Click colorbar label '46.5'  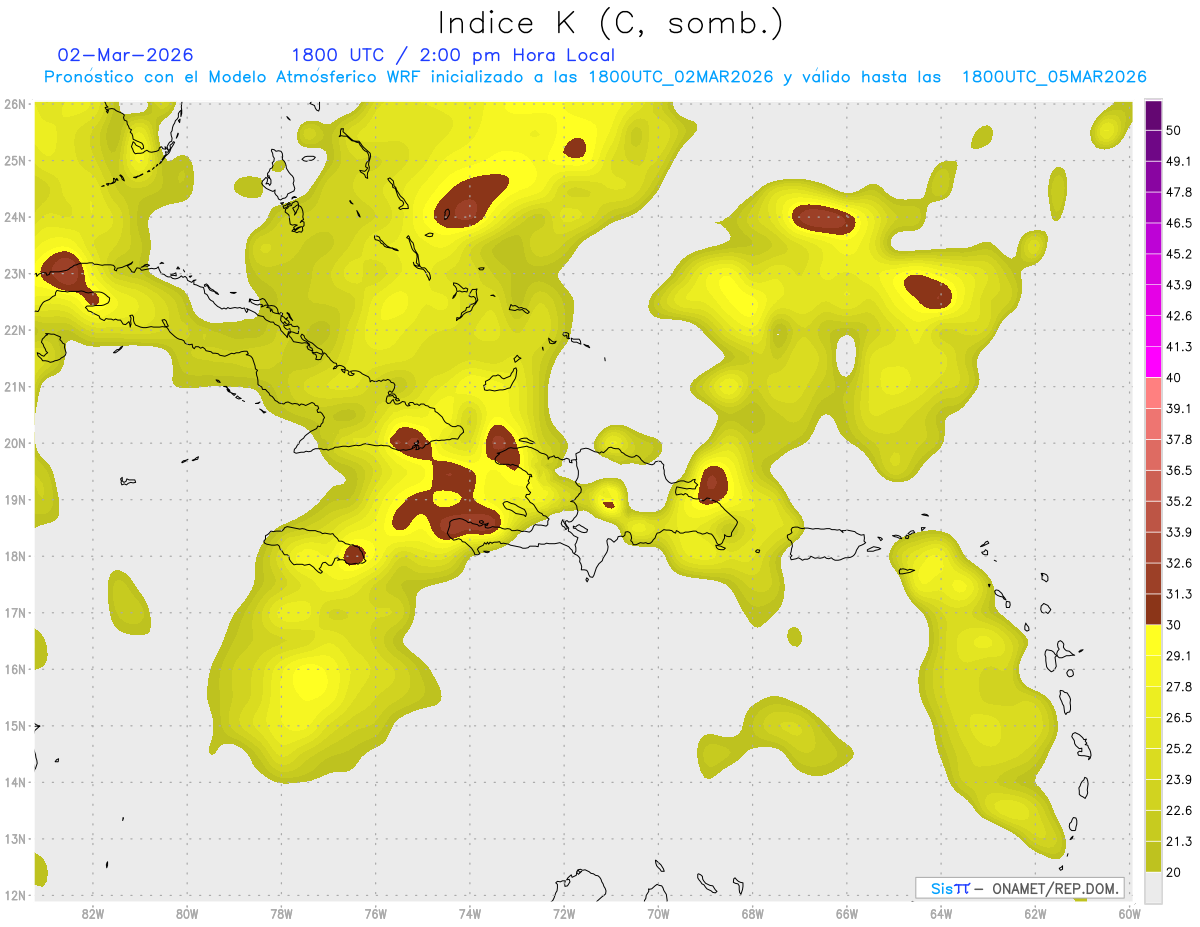1179,223
